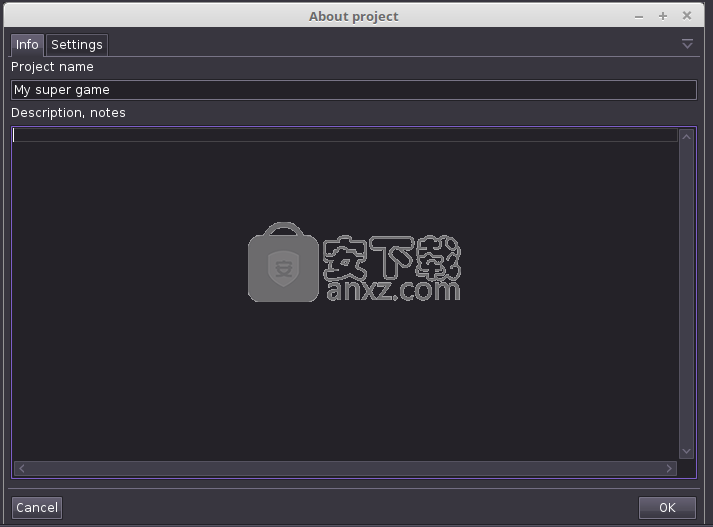The height and width of the screenshot is (527, 713).
Task: Switch to the Info tab
Action: [x=27, y=45]
